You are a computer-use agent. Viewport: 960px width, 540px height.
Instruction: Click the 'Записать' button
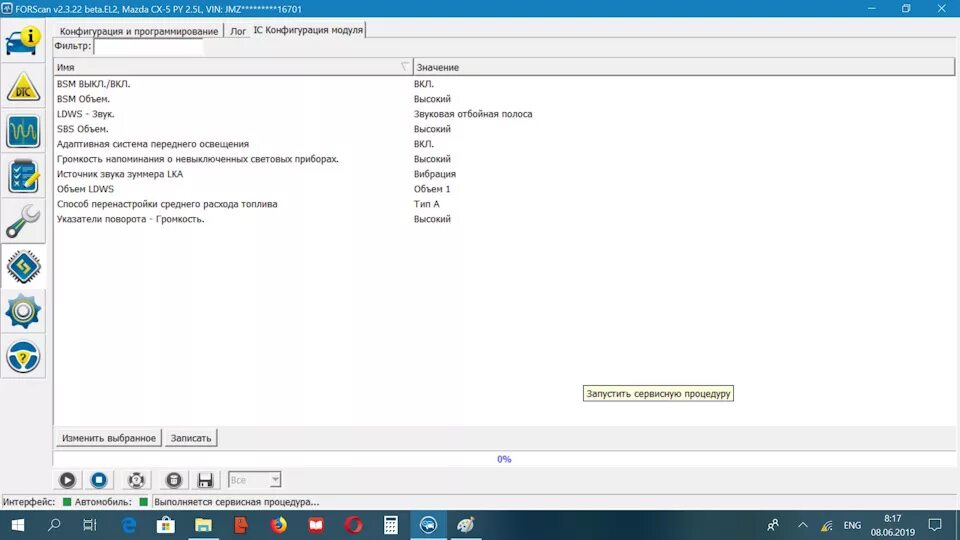tap(190, 438)
